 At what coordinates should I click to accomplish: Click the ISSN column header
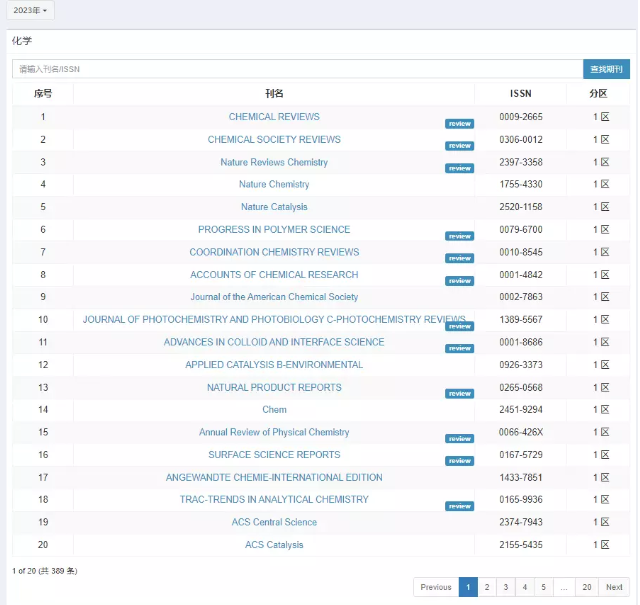point(521,93)
